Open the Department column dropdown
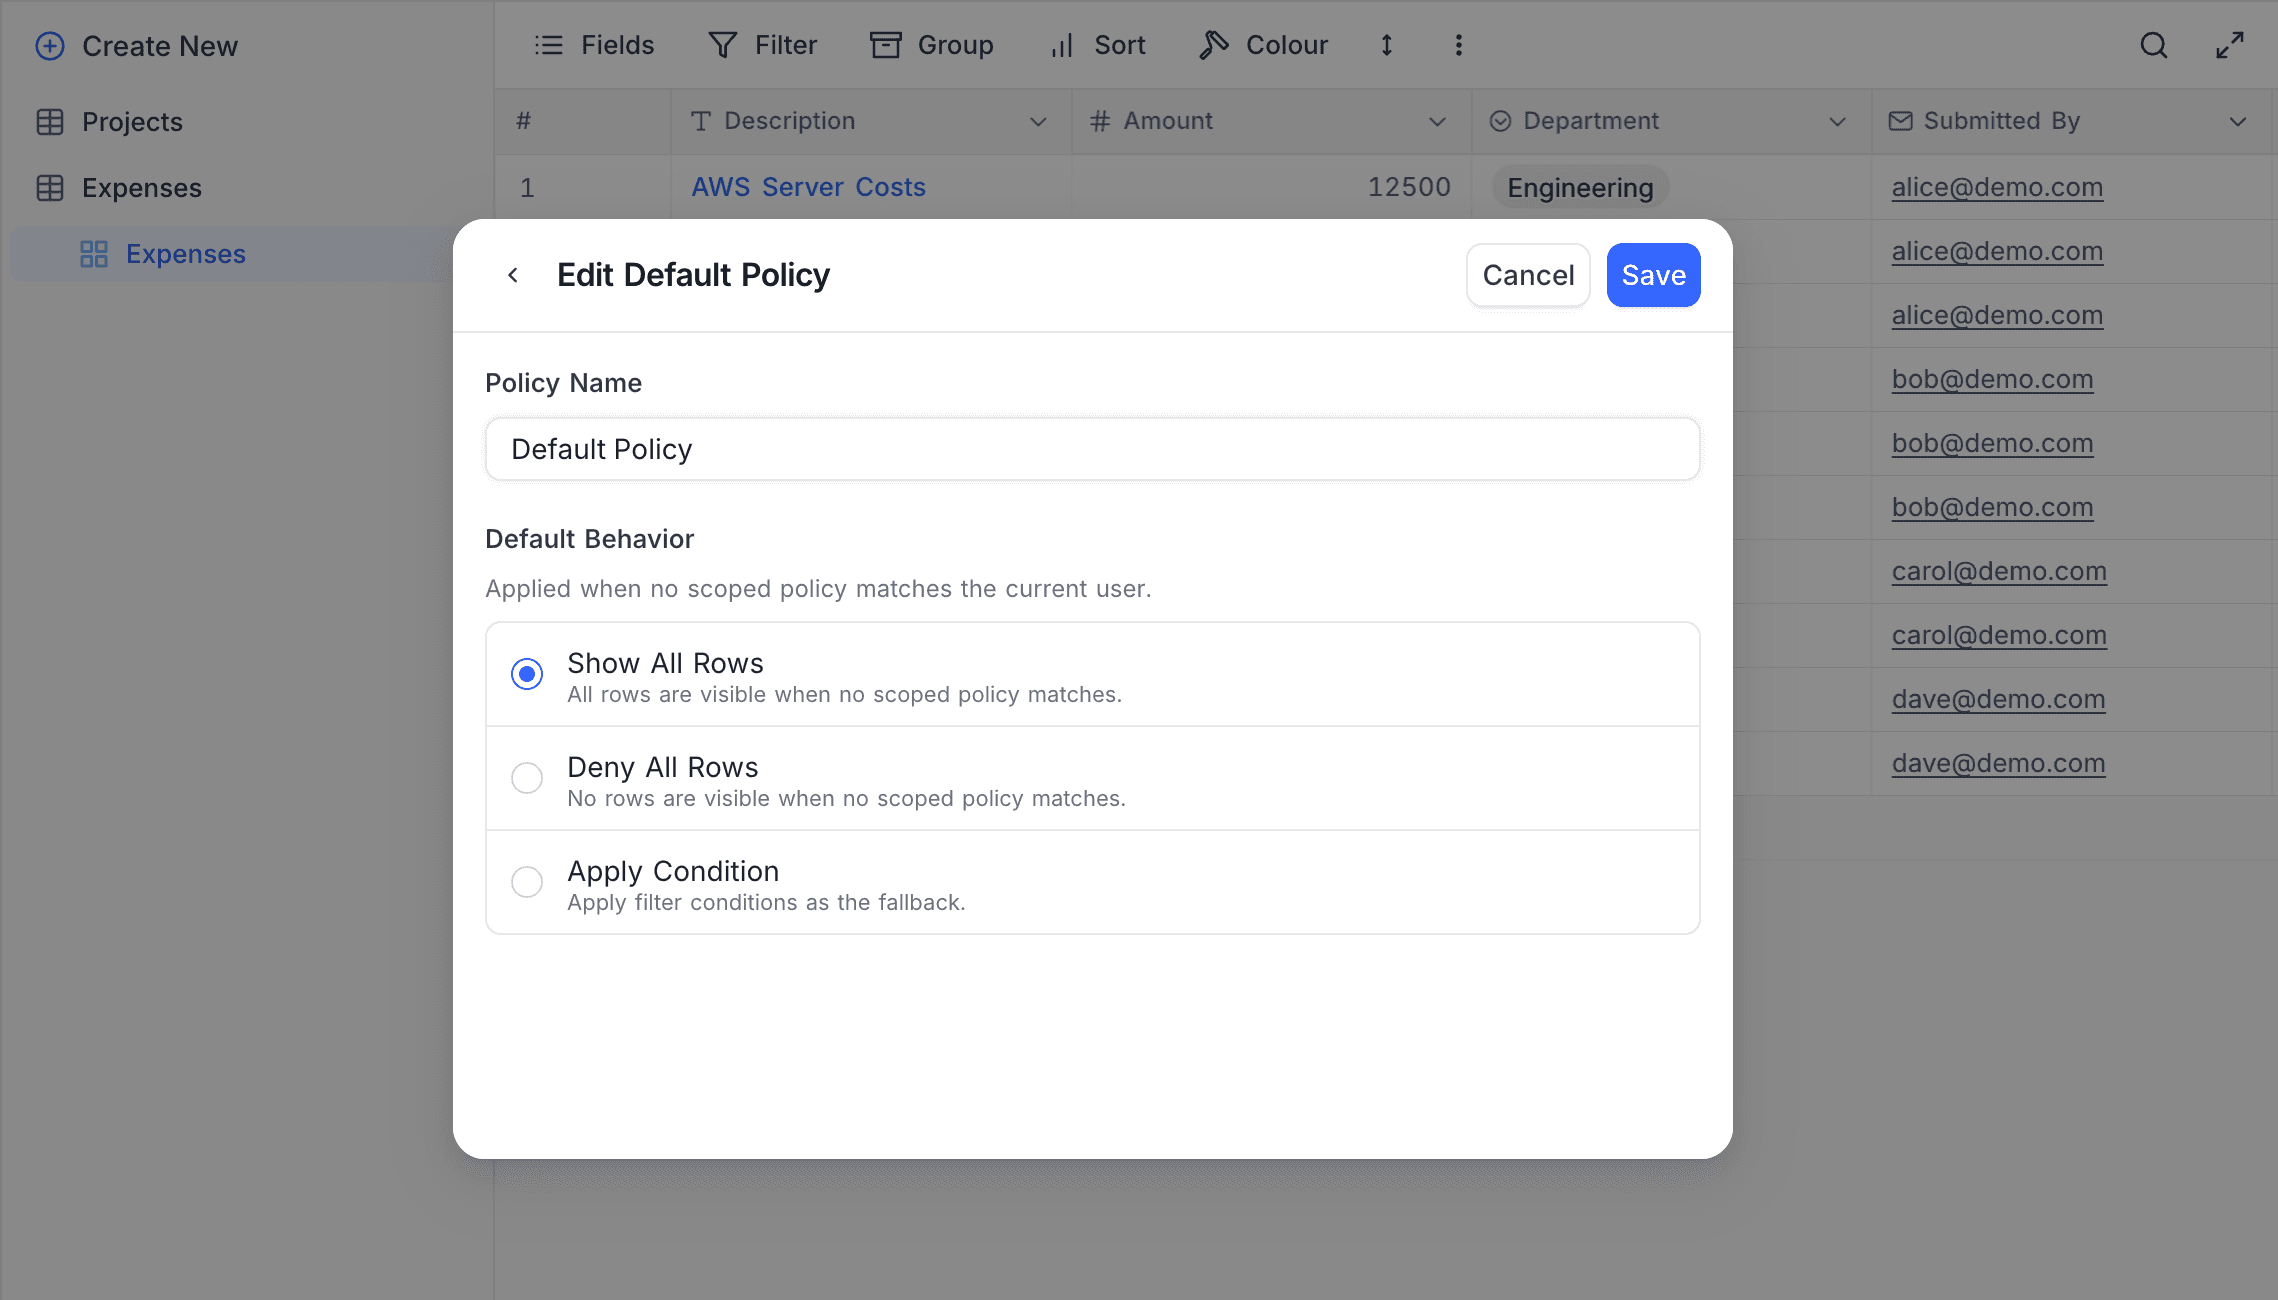The image size is (2278, 1300). (x=1837, y=121)
